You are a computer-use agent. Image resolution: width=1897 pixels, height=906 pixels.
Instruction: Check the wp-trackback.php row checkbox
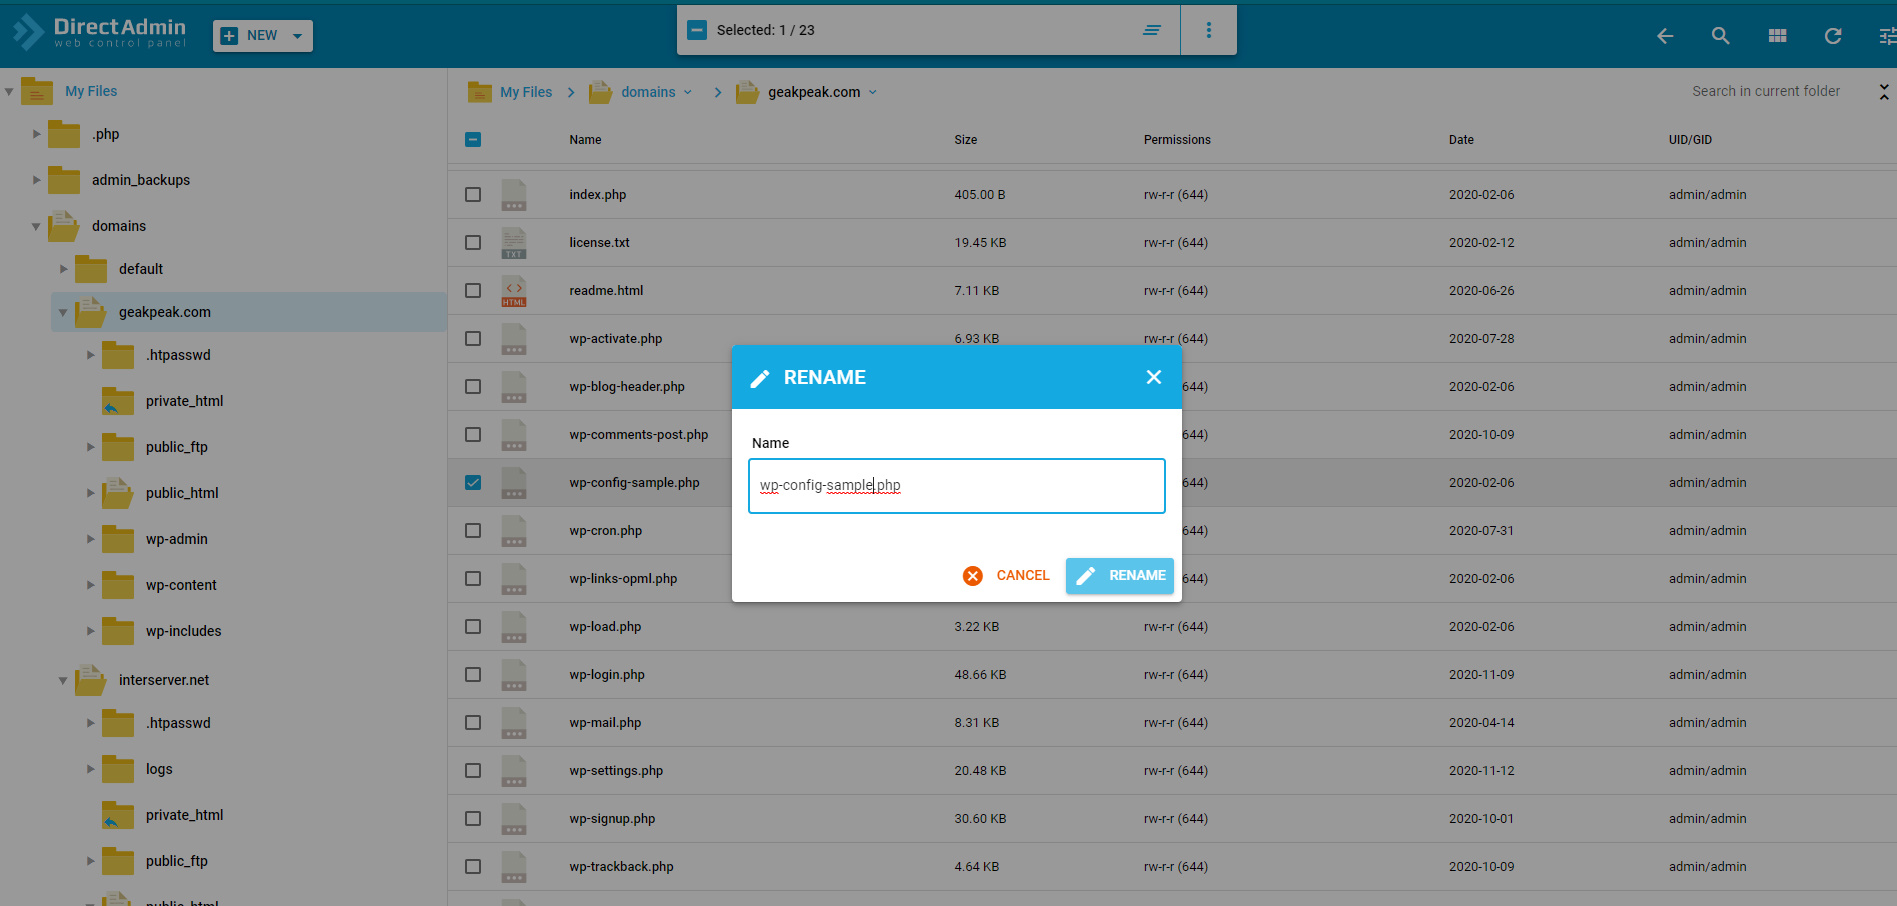point(473,867)
